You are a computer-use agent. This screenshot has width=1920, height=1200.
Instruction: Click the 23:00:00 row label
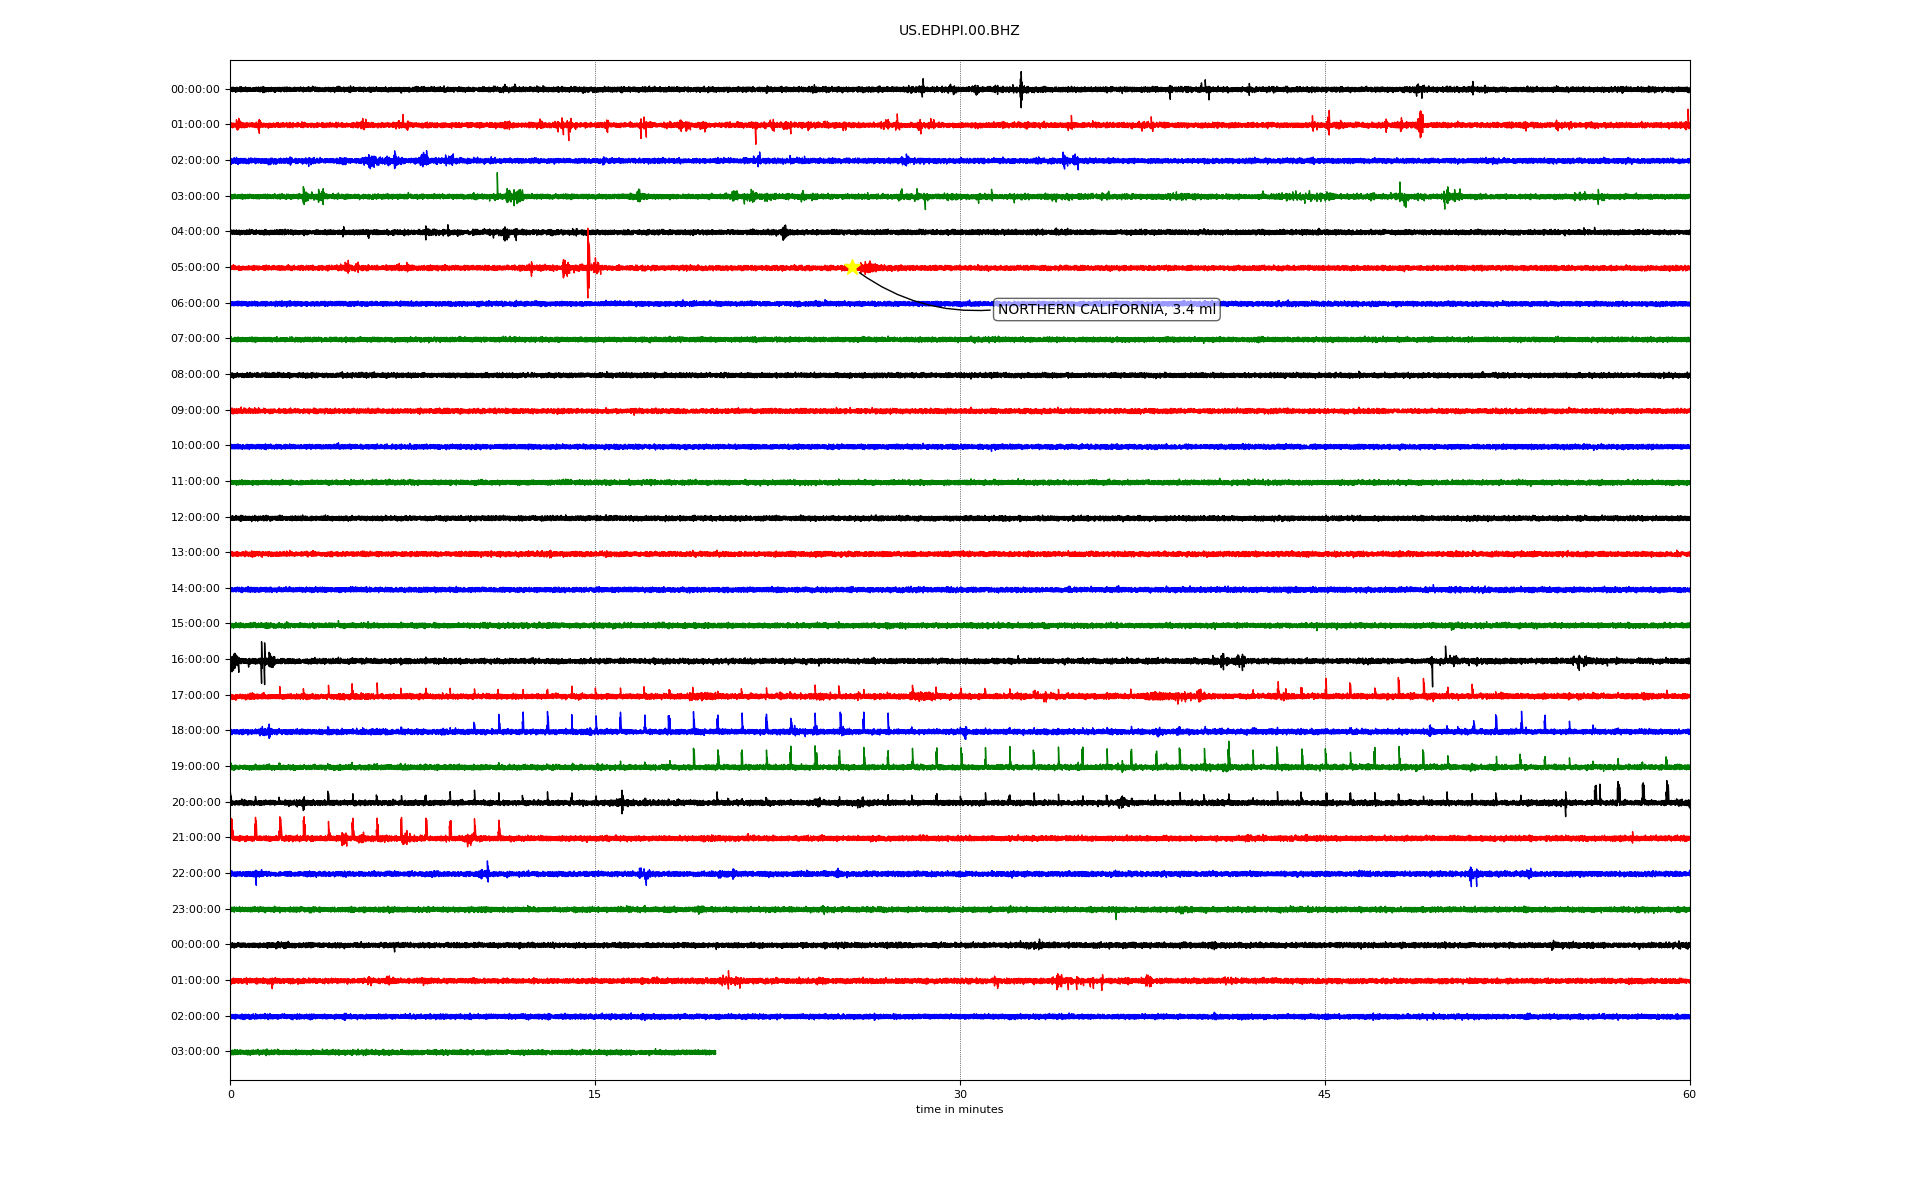pos(195,910)
